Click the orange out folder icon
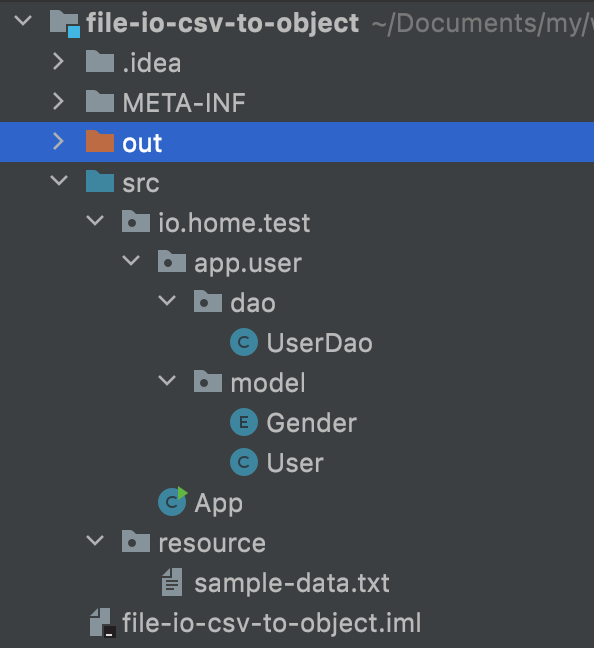The height and width of the screenshot is (648, 594). 100,141
